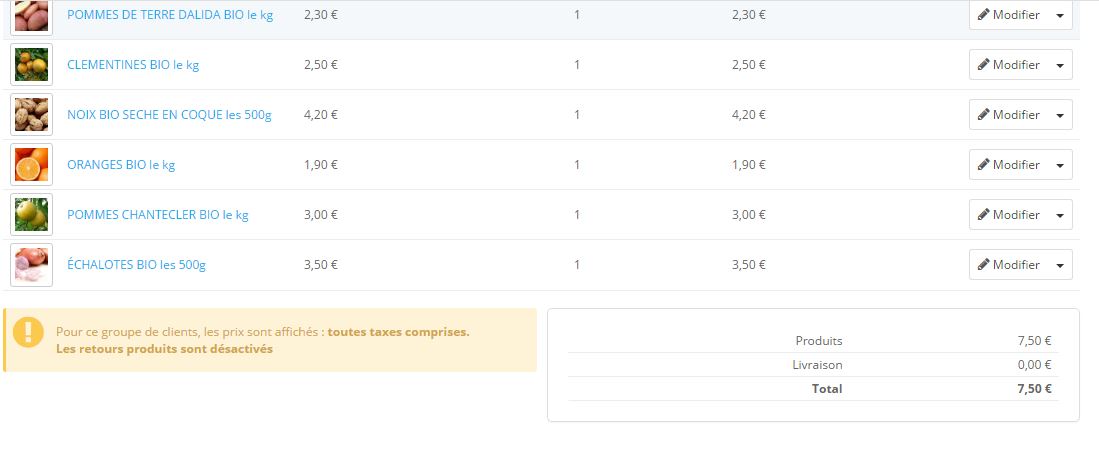Image resolution: width=1099 pixels, height=456 pixels.
Task: Click the oranges product thumbnail
Action: [31, 165]
